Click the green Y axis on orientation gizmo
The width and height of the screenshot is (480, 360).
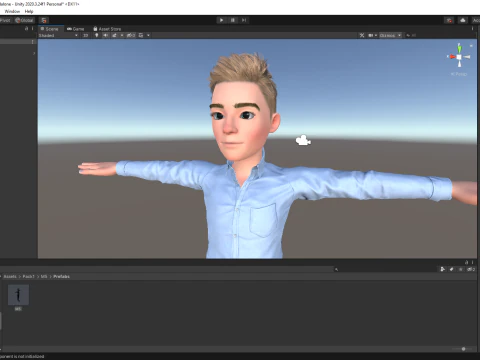pos(459,48)
